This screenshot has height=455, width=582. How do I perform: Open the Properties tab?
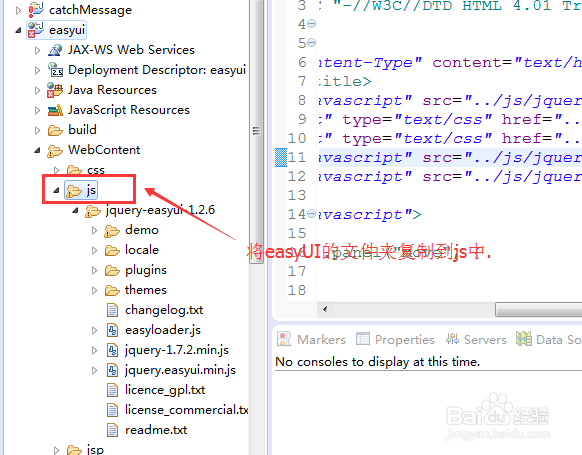(395, 339)
